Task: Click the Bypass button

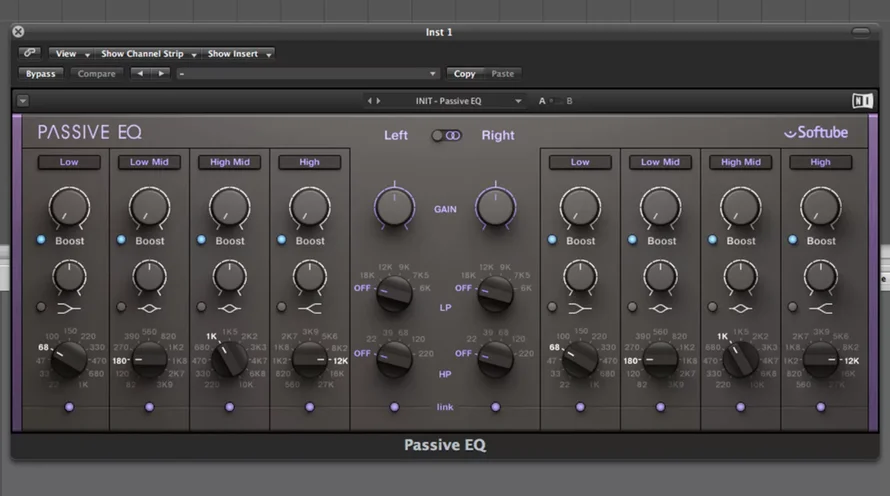Action: click(41, 74)
